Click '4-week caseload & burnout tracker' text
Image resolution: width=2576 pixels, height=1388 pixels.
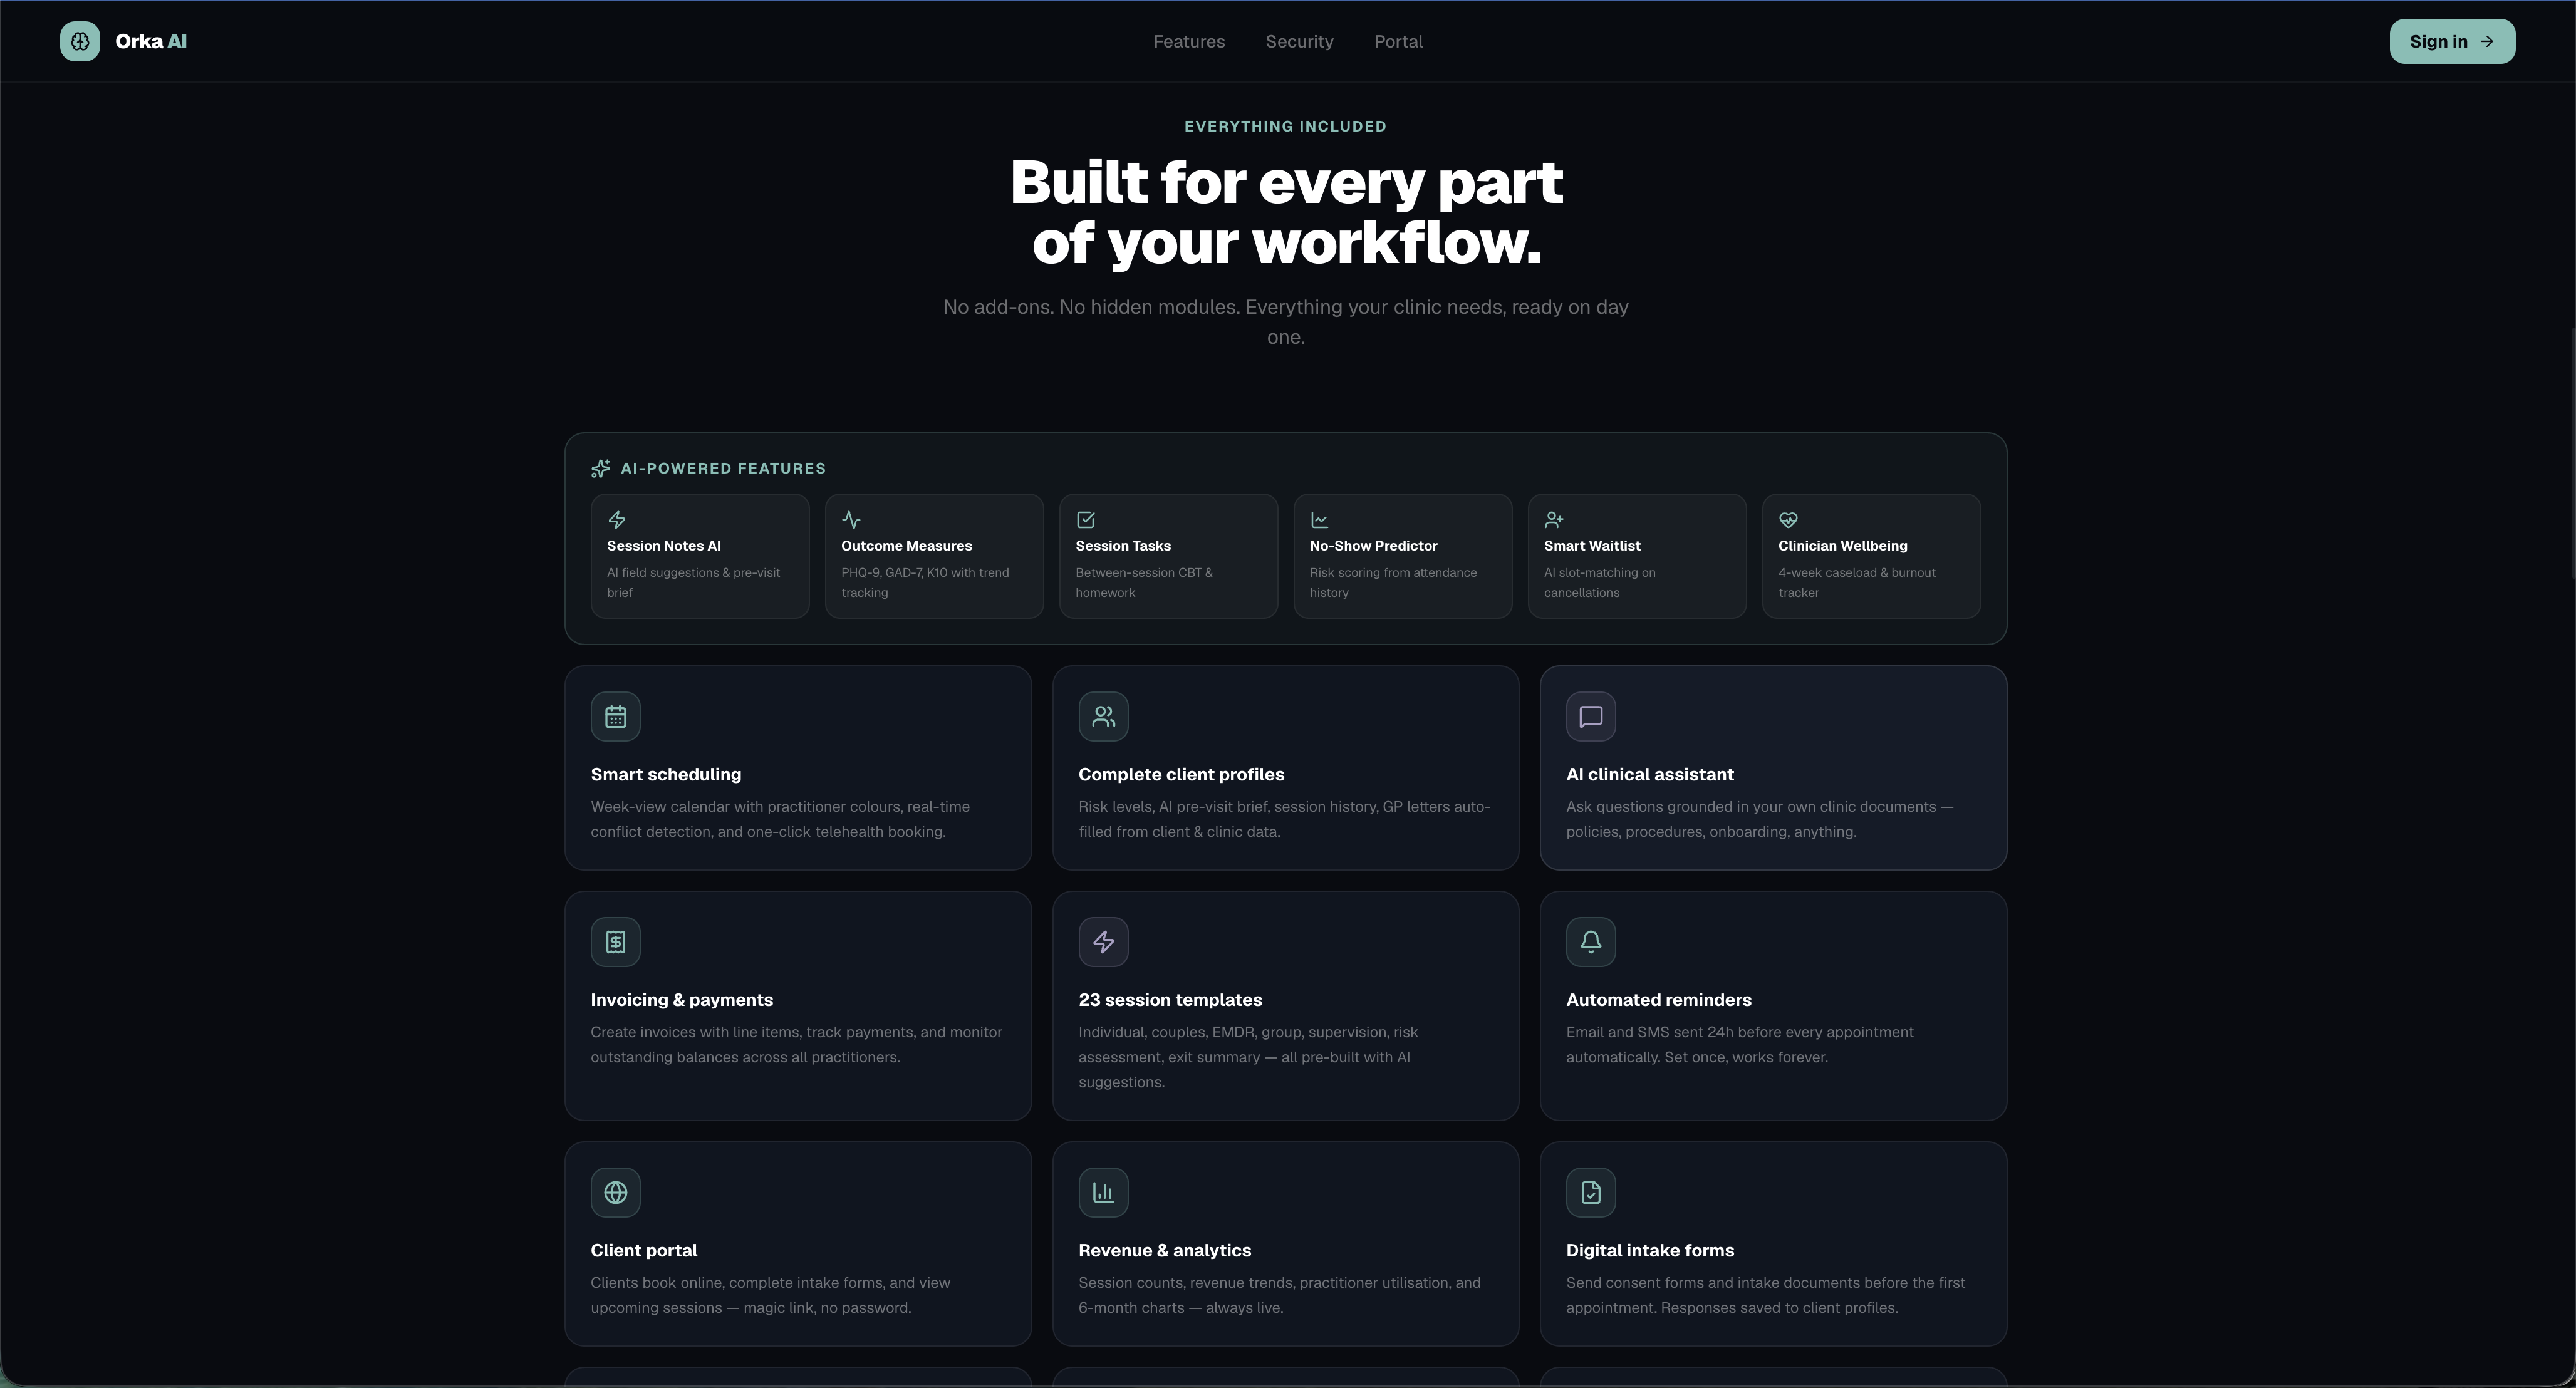(1857, 582)
